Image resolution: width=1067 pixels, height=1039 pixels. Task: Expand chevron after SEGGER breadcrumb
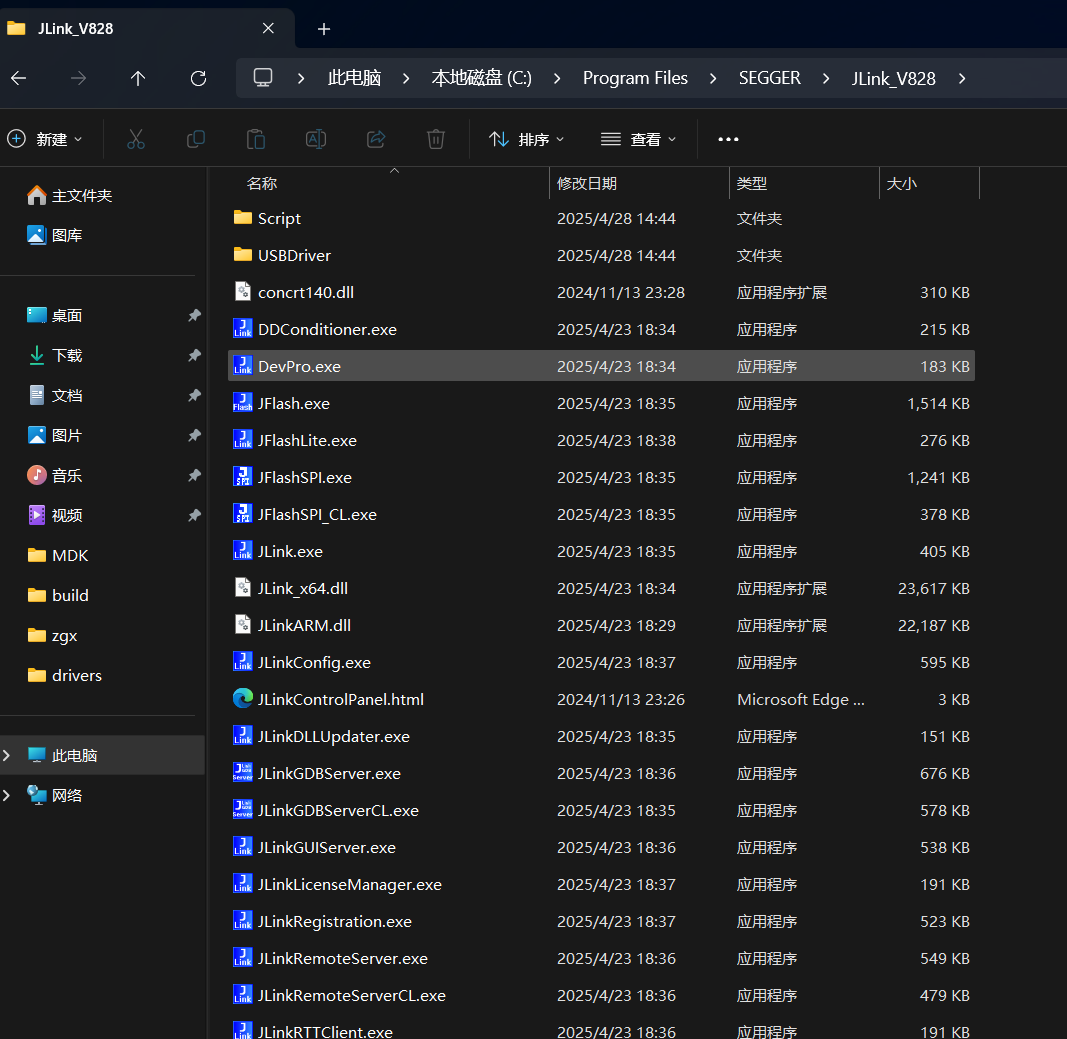[x=826, y=78]
